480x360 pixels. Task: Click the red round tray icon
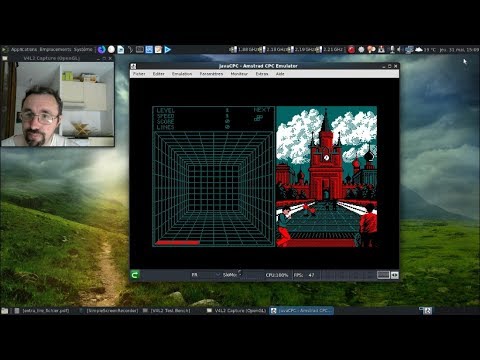point(351,50)
